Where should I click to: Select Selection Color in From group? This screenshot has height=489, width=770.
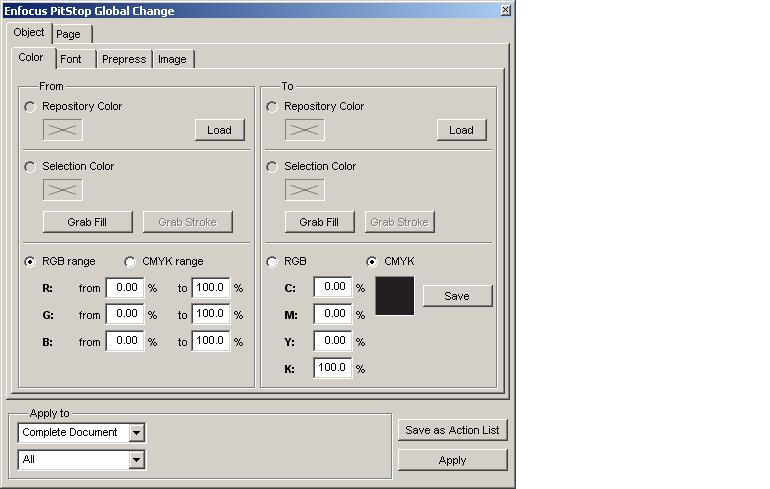(x=30, y=167)
